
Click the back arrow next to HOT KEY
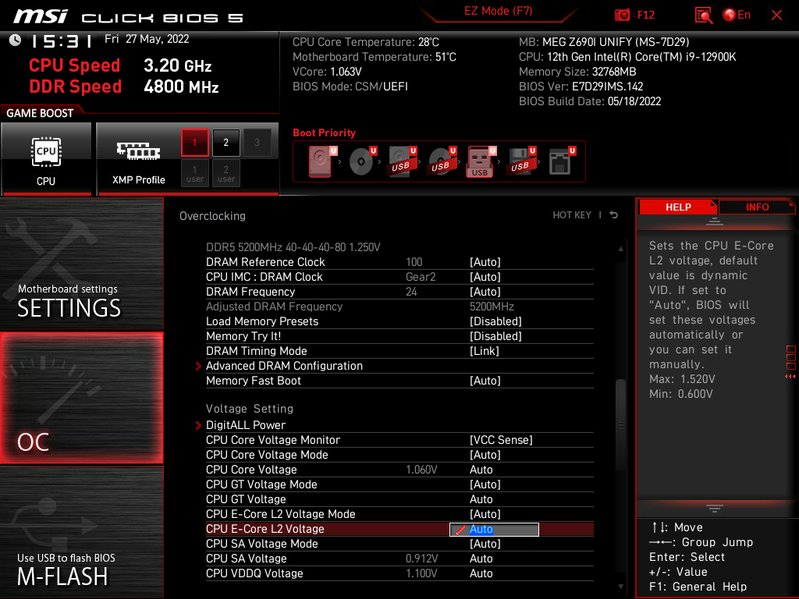[x=614, y=215]
